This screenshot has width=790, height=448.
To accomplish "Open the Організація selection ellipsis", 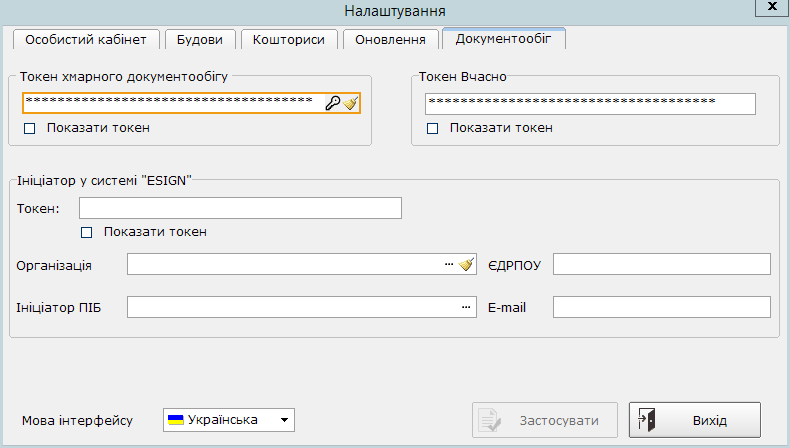I will coord(449,264).
